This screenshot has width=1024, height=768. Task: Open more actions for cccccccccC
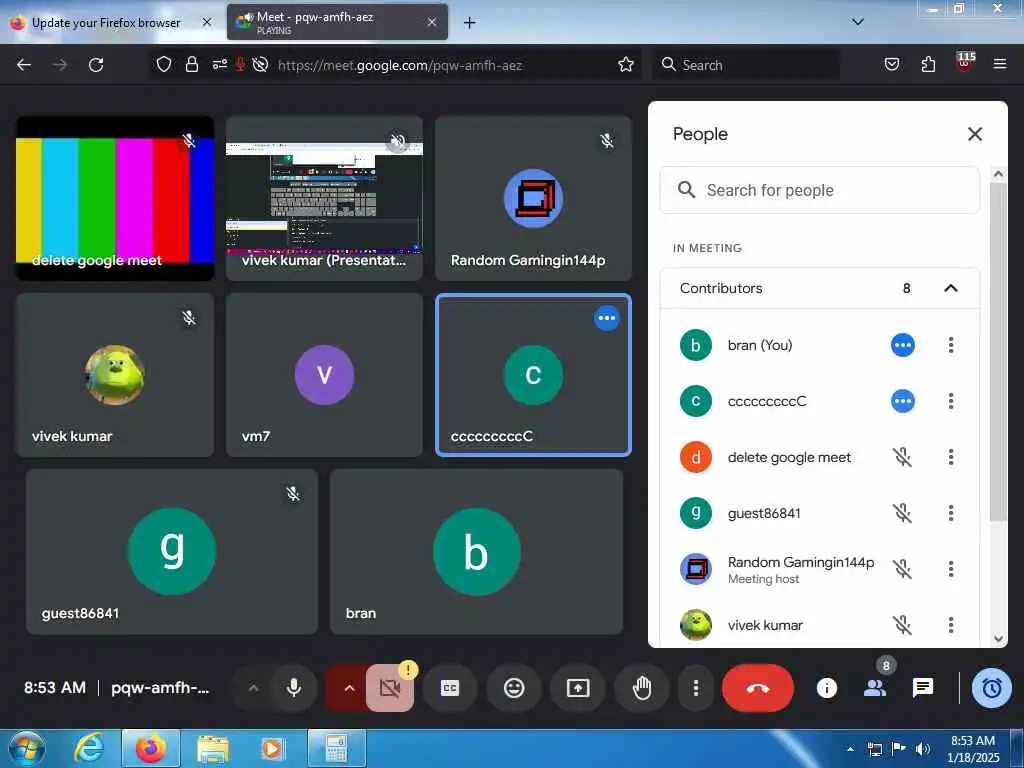tap(951, 401)
